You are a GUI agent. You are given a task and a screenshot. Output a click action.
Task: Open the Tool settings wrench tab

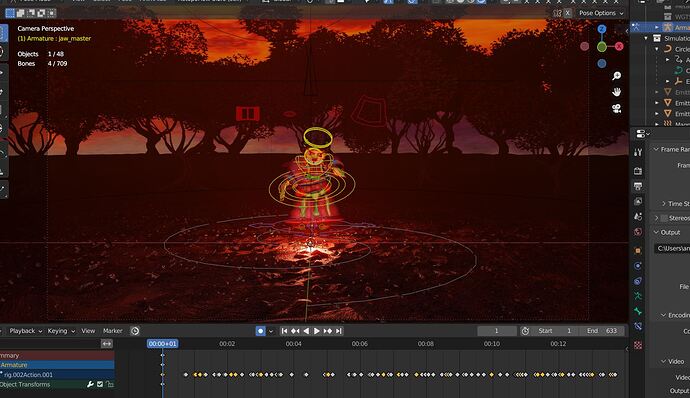pos(638,152)
